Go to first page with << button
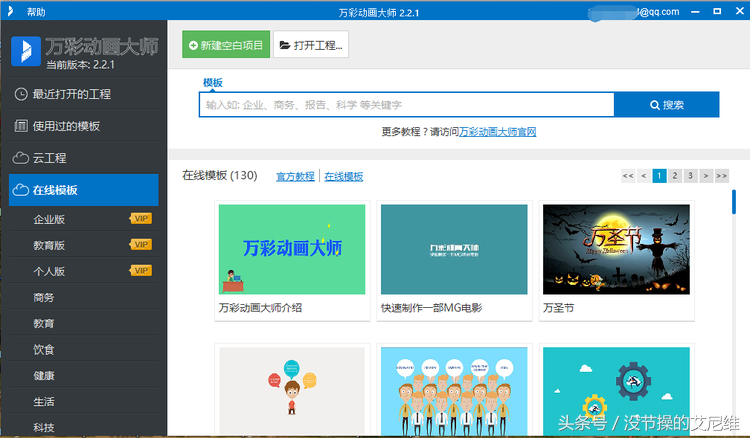 pos(628,176)
